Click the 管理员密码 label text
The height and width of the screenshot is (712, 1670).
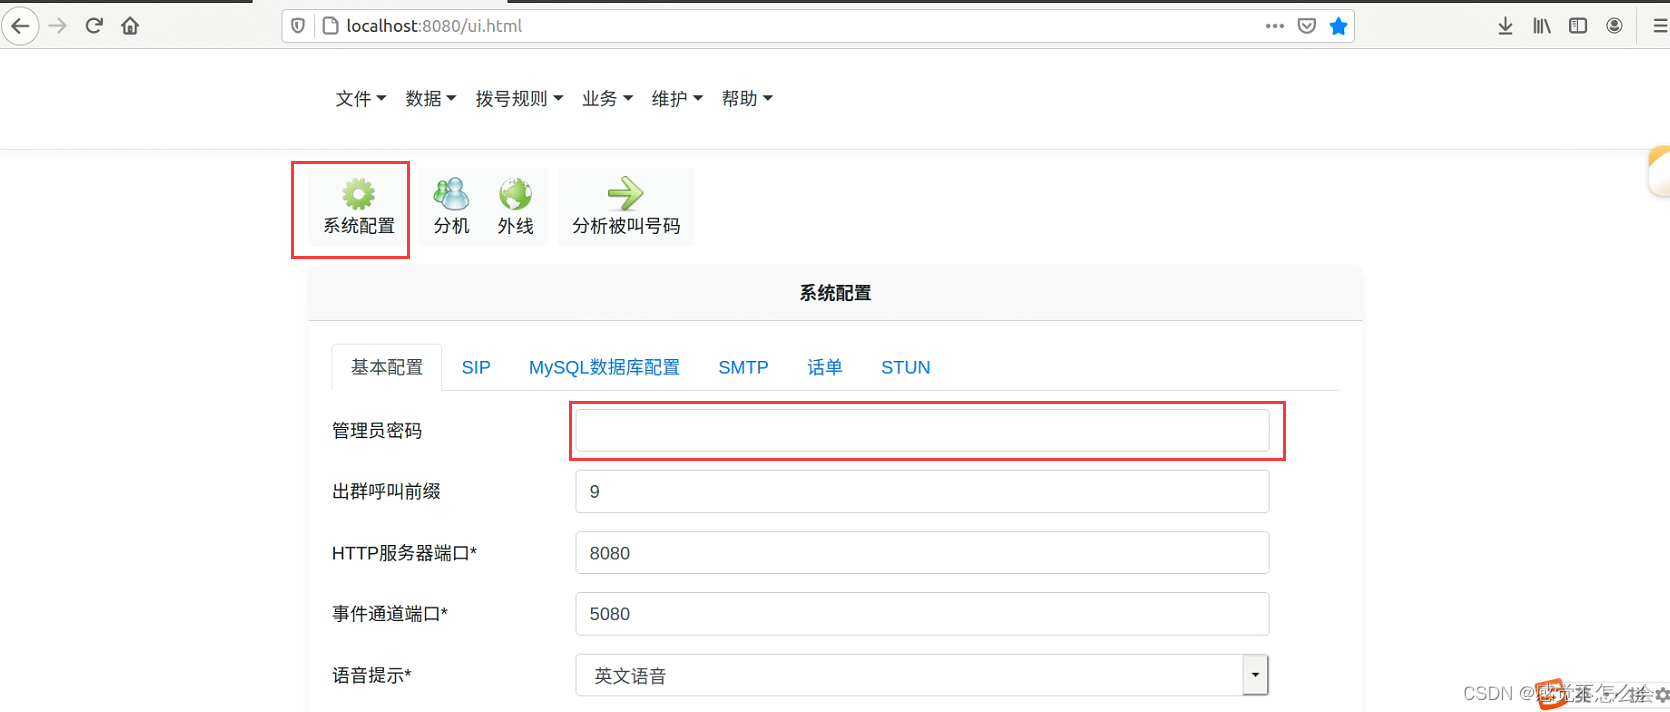pyautogui.click(x=377, y=431)
